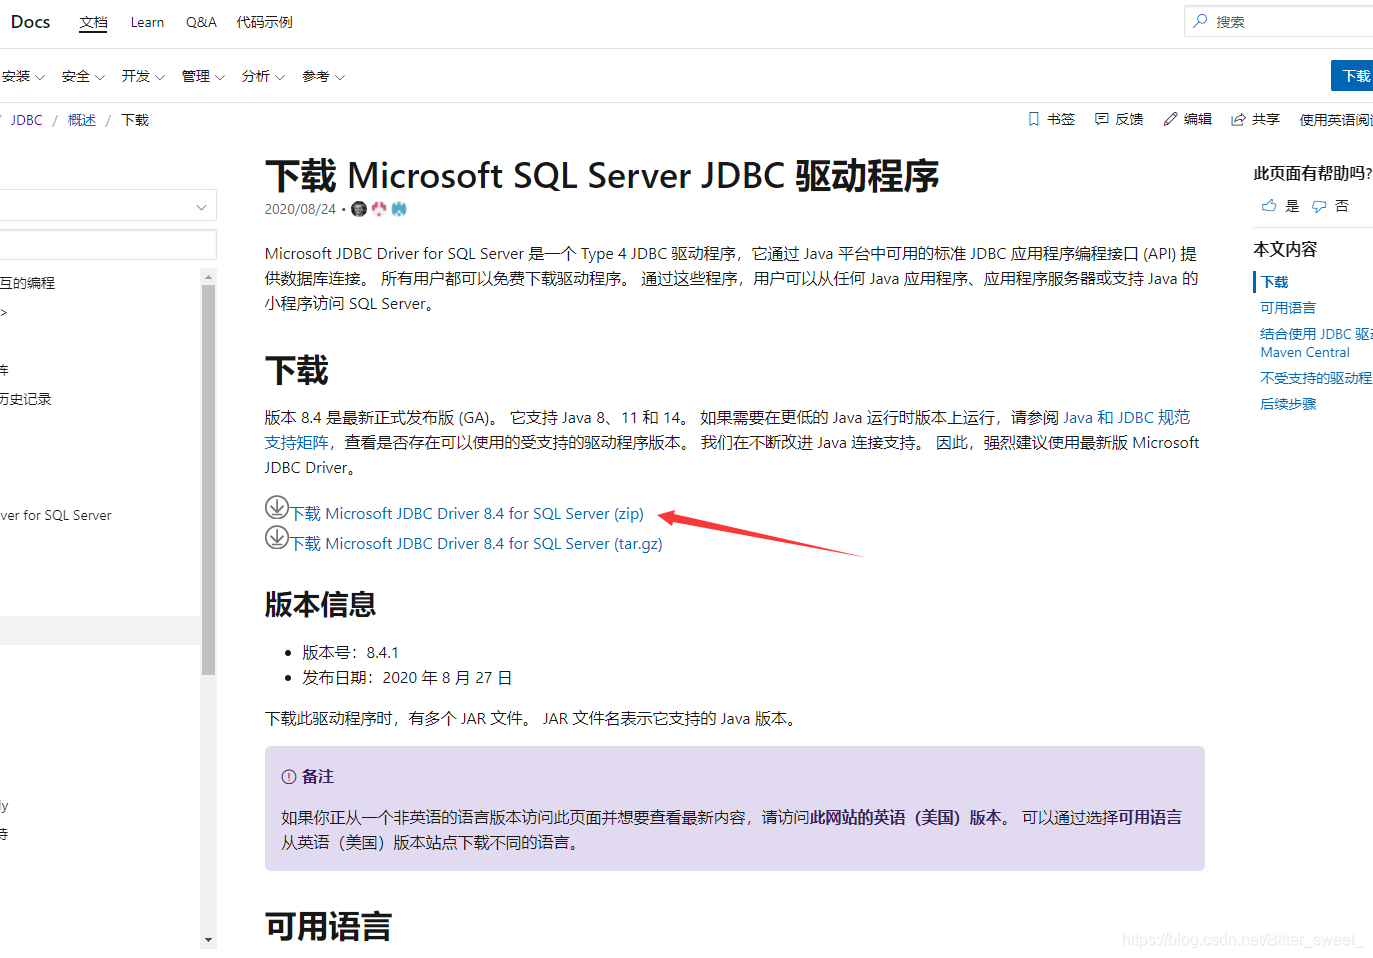1373x958 pixels.
Task: Open 此网站的英语（美国）版本 link
Action: click(x=906, y=818)
